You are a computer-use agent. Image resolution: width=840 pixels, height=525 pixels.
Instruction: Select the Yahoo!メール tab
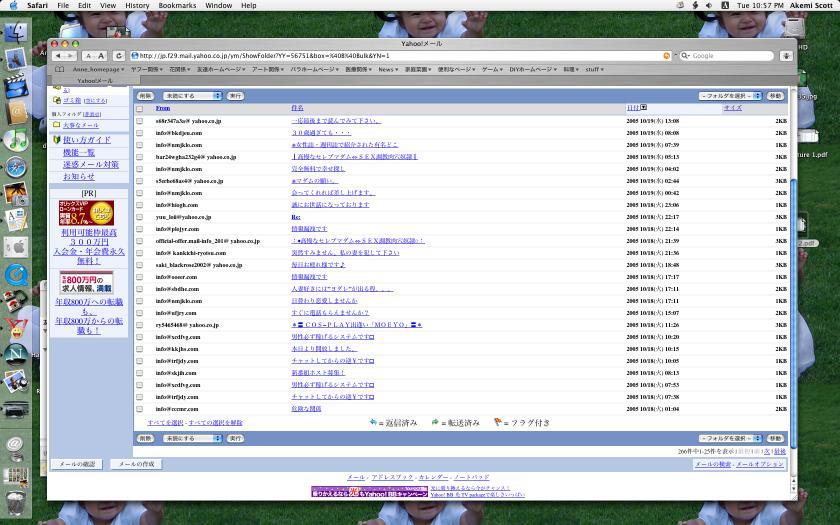(95, 81)
